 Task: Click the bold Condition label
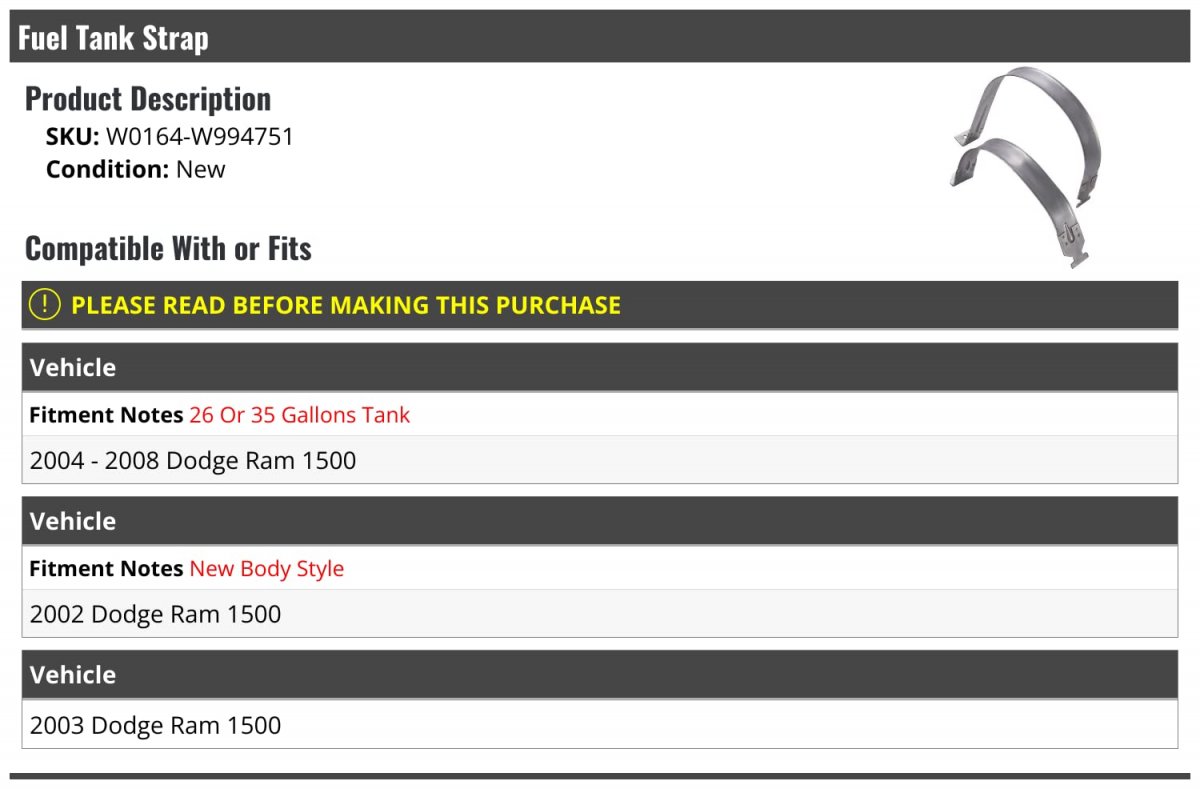(x=107, y=169)
